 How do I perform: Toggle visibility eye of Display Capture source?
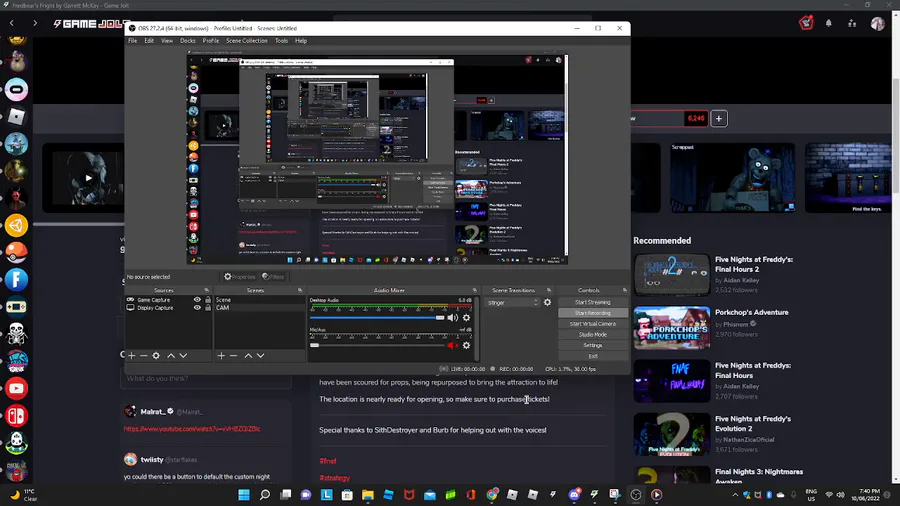(x=197, y=308)
